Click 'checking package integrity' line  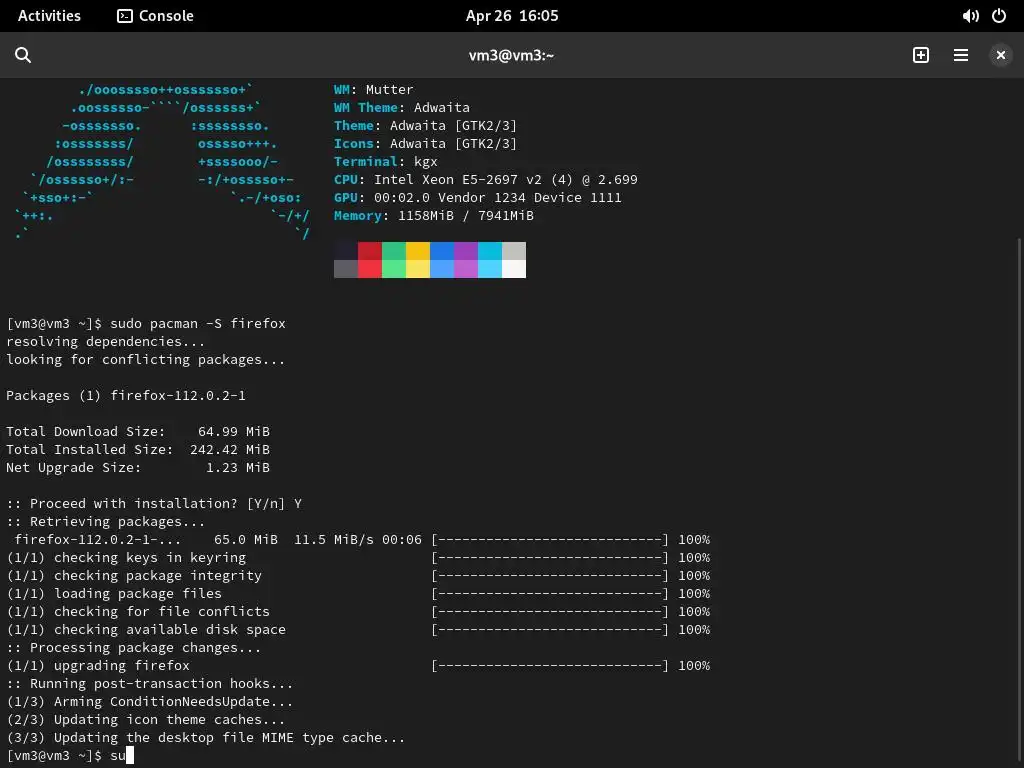point(134,575)
